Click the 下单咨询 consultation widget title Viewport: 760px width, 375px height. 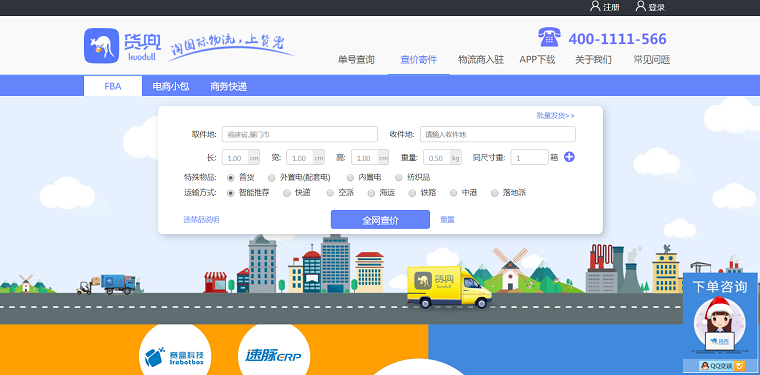pyautogui.click(x=720, y=287)
